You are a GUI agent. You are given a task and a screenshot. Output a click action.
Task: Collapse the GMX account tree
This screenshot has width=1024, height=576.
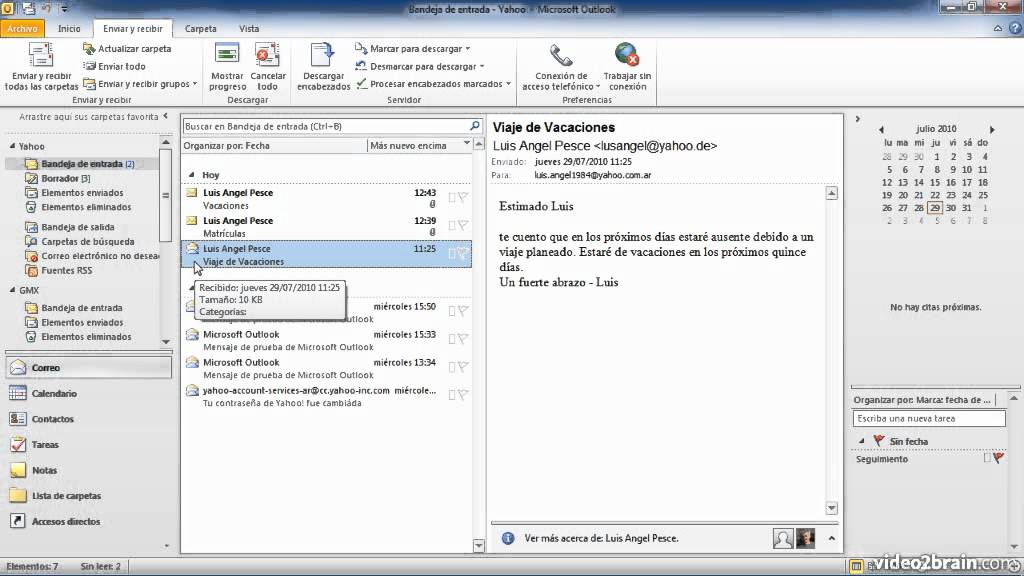click(x=12, y=289)
